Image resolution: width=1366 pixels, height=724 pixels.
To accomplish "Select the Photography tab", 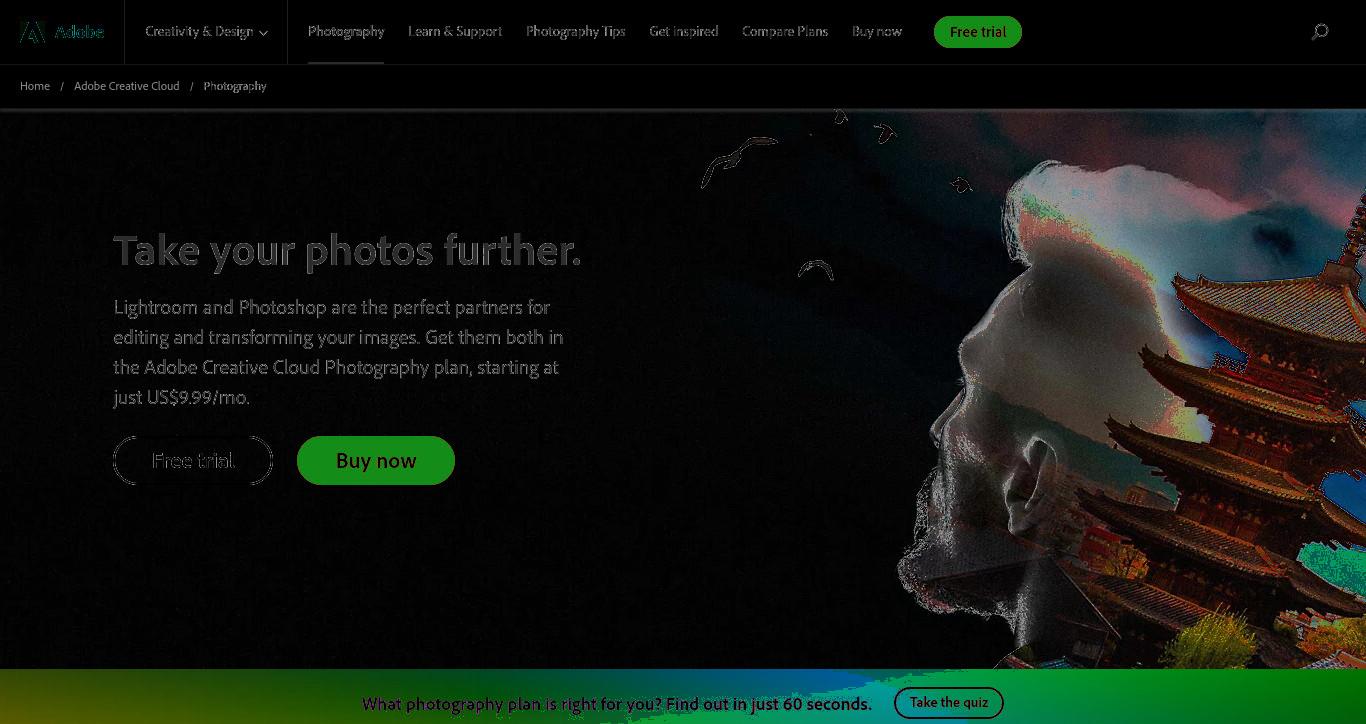I will (x=346, y=32).
